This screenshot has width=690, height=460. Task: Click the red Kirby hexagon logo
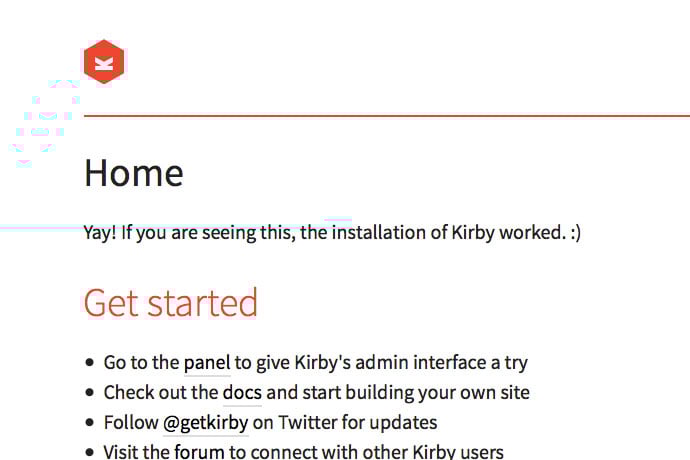[x=104, y=62]
